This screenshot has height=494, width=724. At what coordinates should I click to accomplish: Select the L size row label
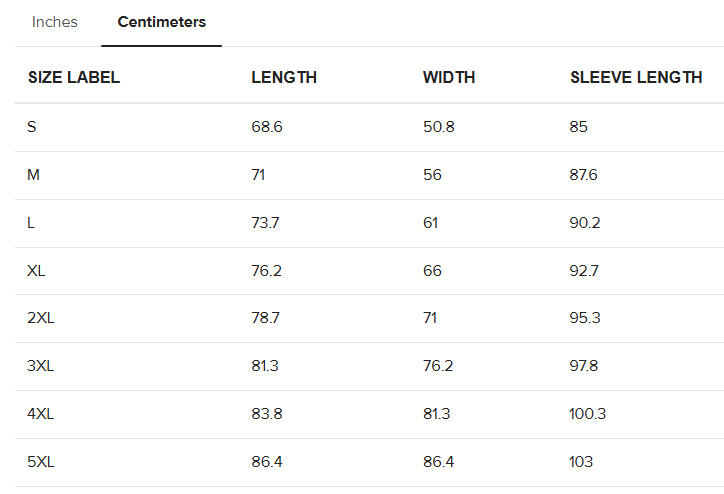click(x=31, y=223)
